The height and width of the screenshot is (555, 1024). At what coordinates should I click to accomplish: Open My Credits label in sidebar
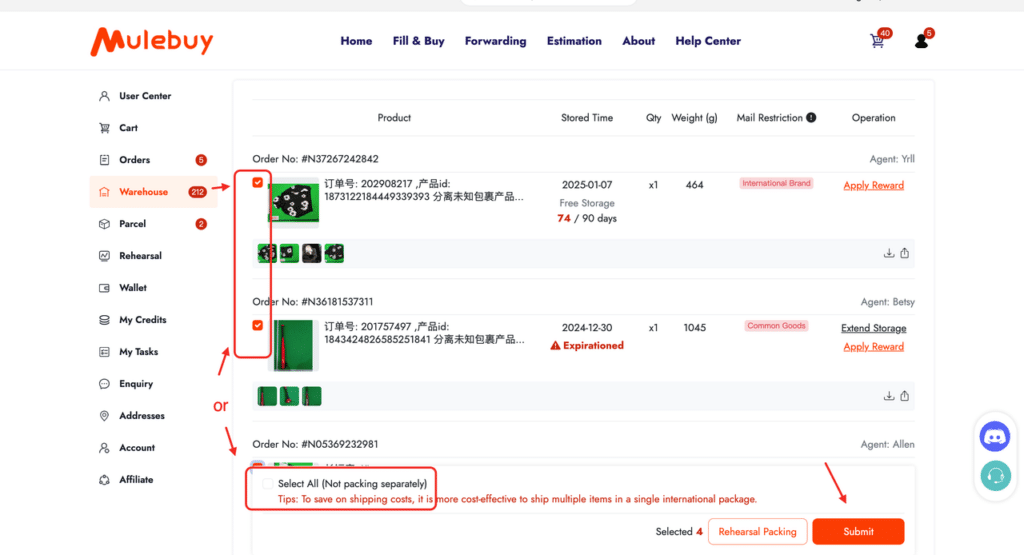(x=142, y=320)
